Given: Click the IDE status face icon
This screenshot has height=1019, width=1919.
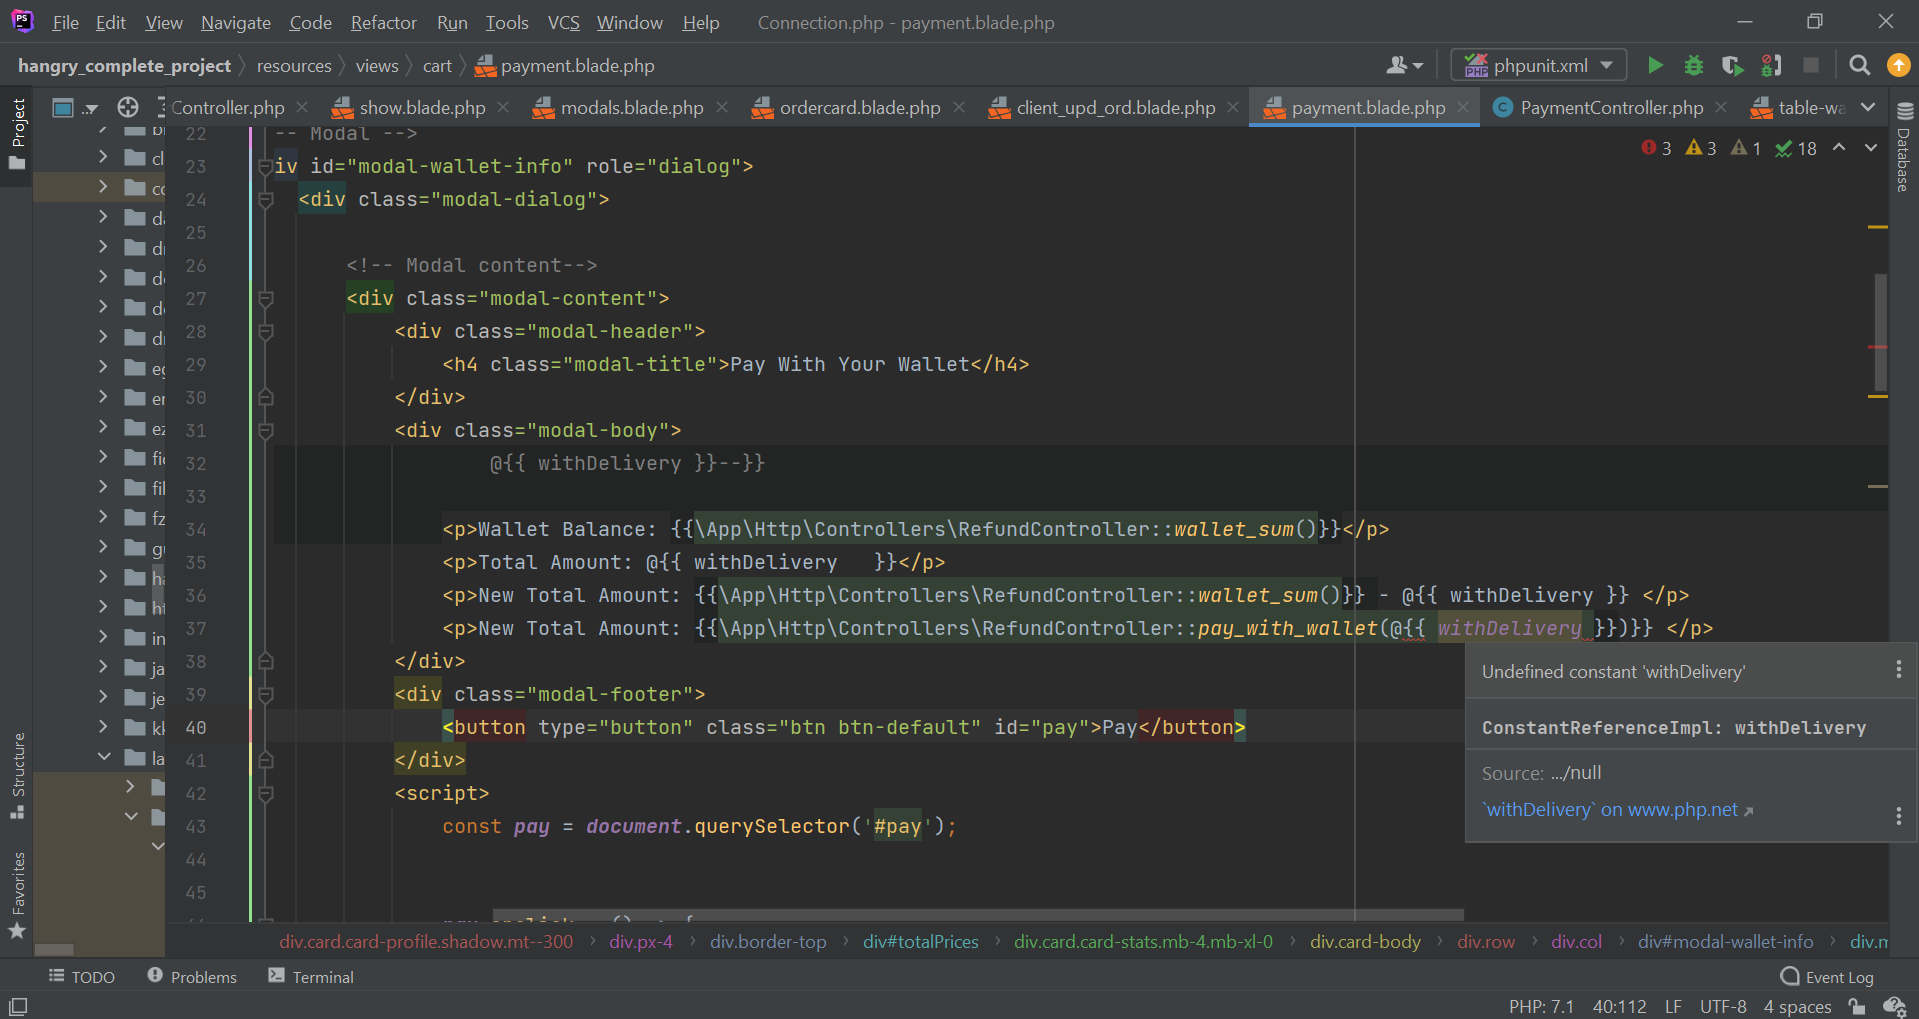Looking at the screenshot, I should (x=1894, y=1006).
